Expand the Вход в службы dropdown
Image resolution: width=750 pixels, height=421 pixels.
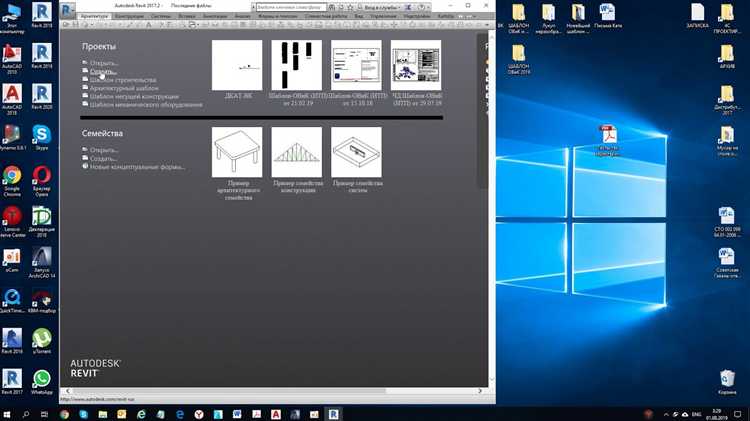click(381, 7)
